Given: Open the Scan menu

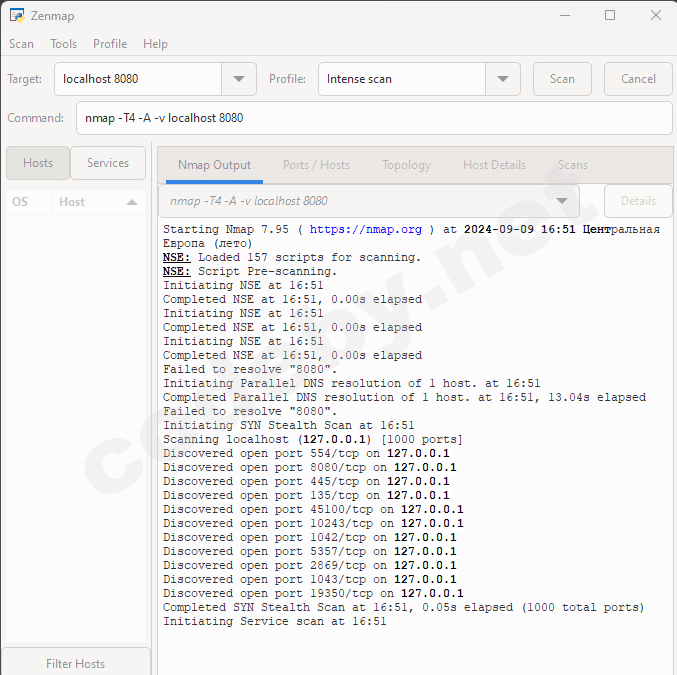Looking at the screenshot, I should pyautogui.click(x=21, y=44).
